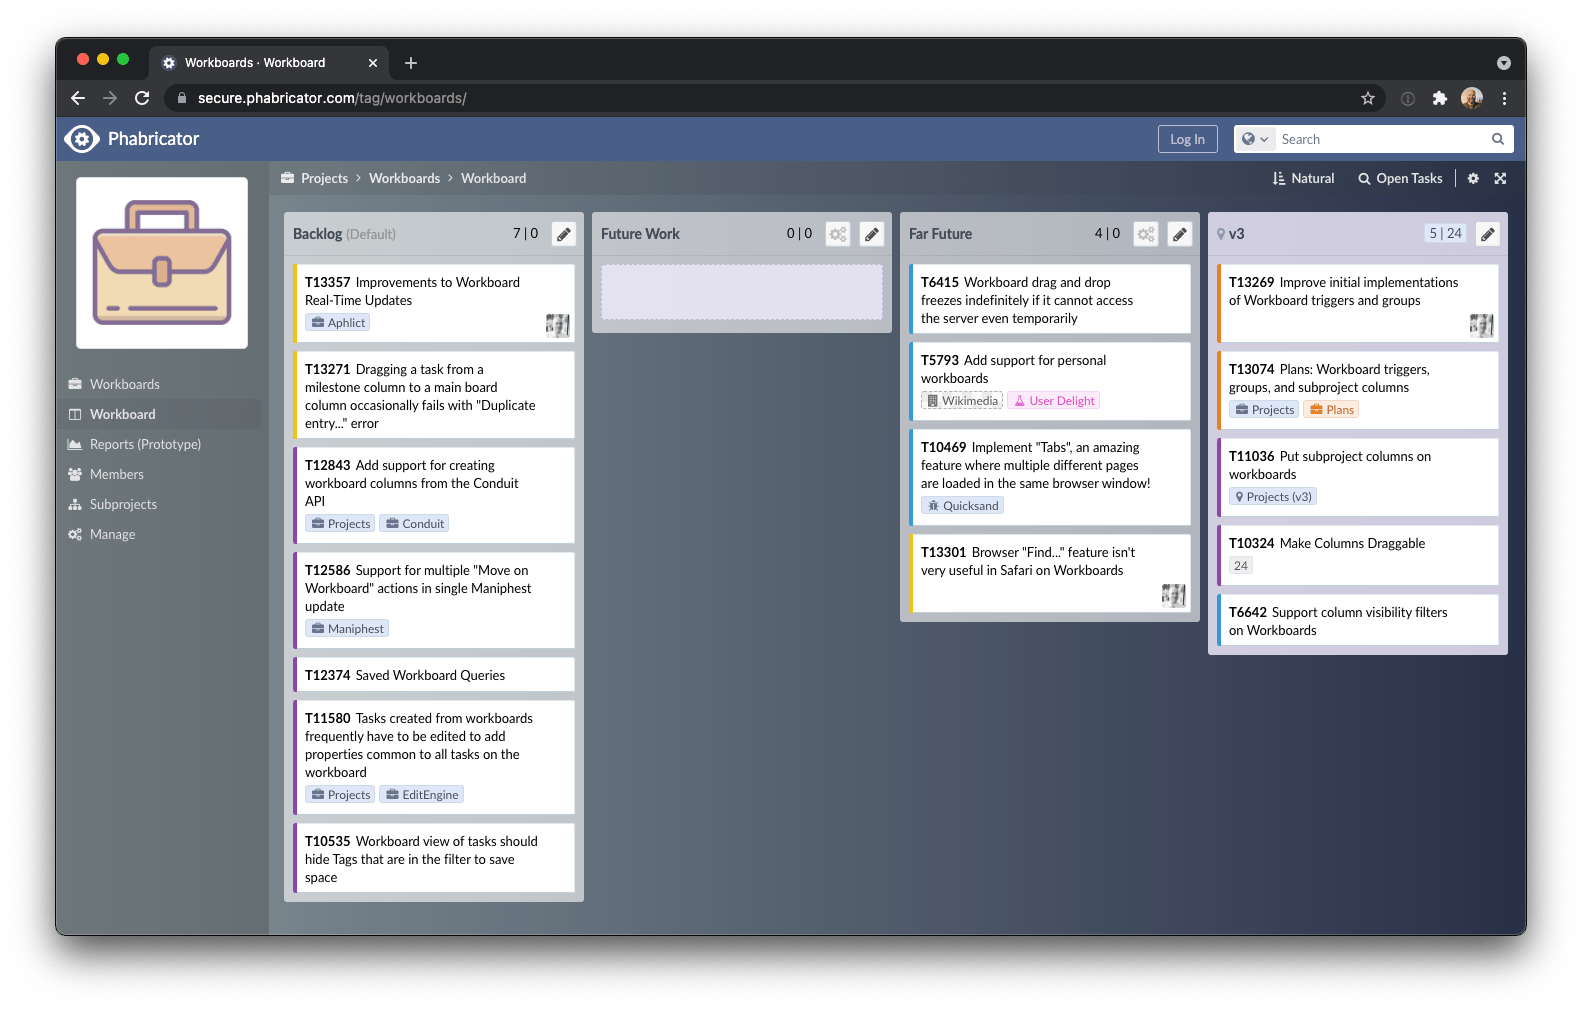Click the extensions puzzle icon in Chrome
This screenshot has width=1582, height=1009.
point(1439,98)
